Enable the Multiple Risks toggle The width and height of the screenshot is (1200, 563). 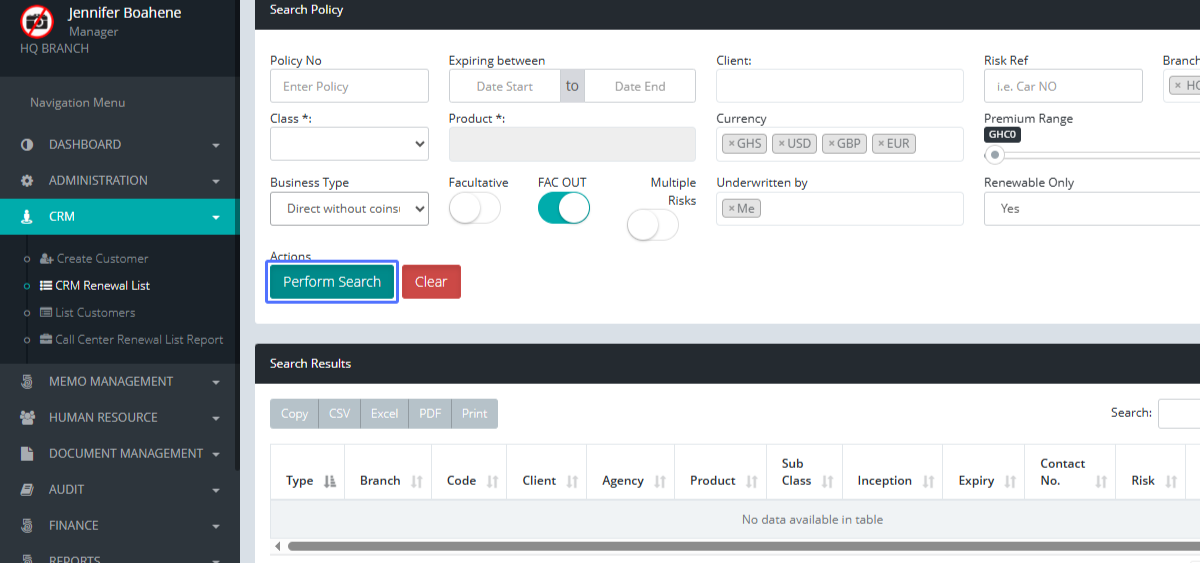point(653,226)
